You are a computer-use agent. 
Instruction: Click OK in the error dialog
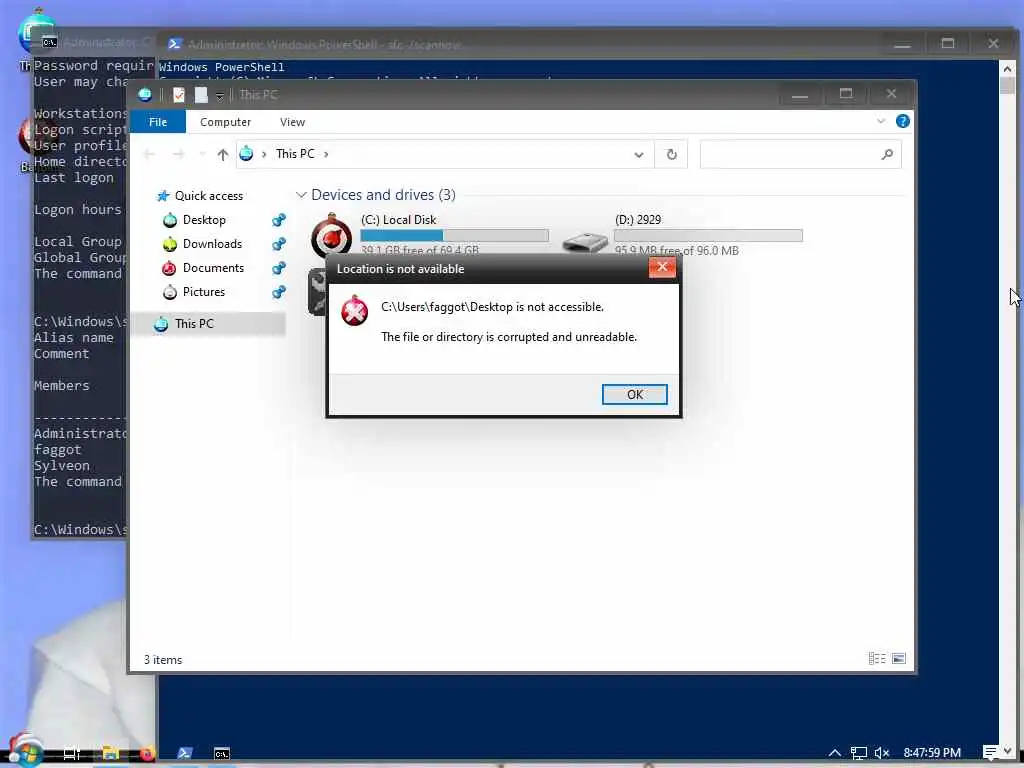click(634, 394)
